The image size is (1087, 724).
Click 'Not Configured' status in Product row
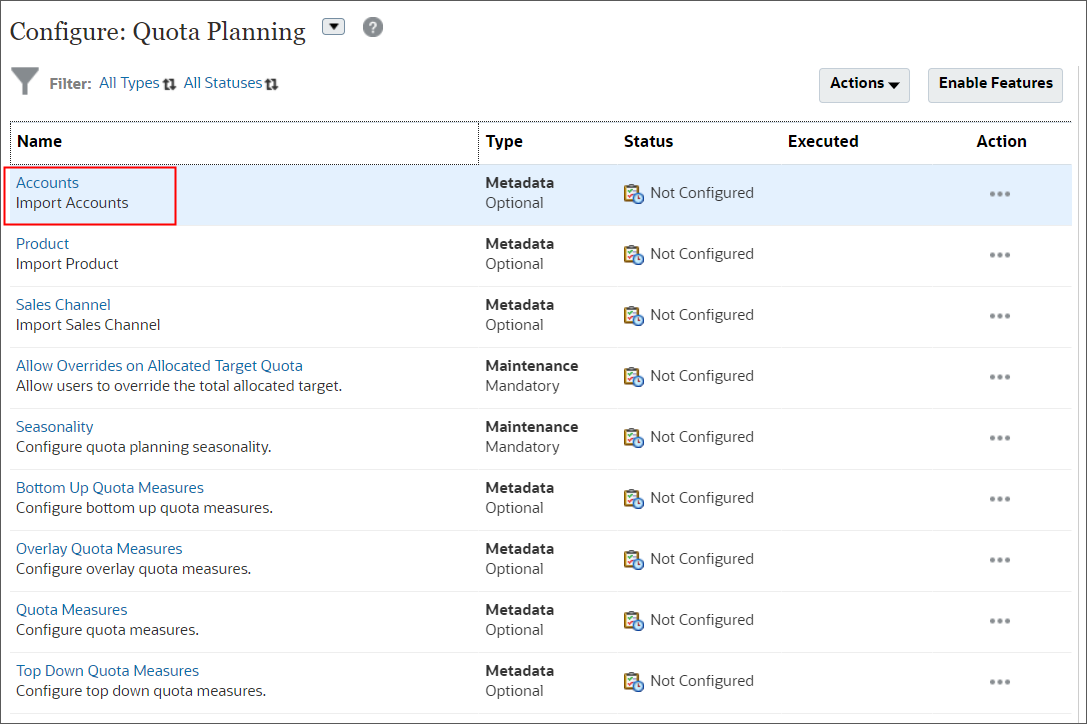click(702, 255)
